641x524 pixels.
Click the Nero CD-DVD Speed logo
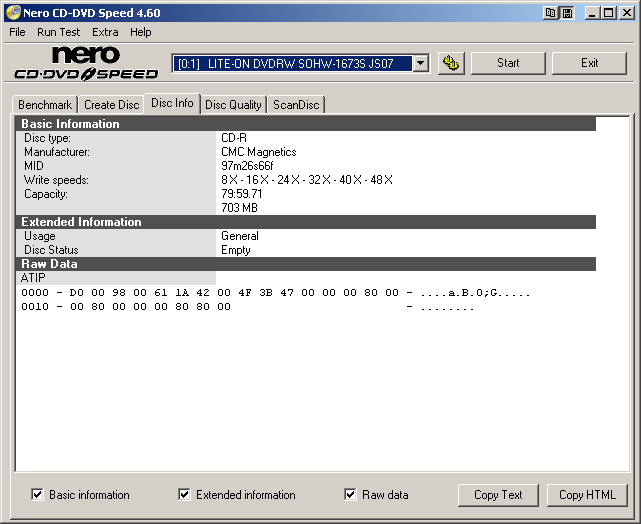[86, 63]
